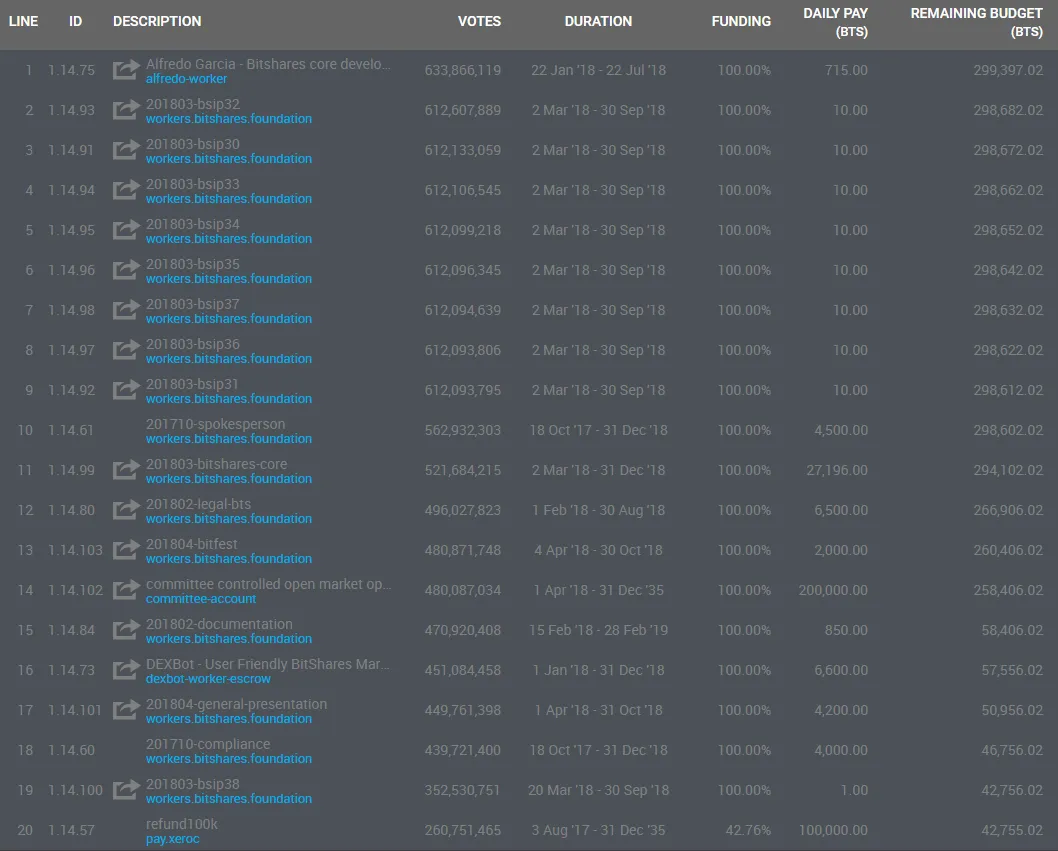
Task: Open external link icon for 201803-bsip32
Action: click(126, 109)
